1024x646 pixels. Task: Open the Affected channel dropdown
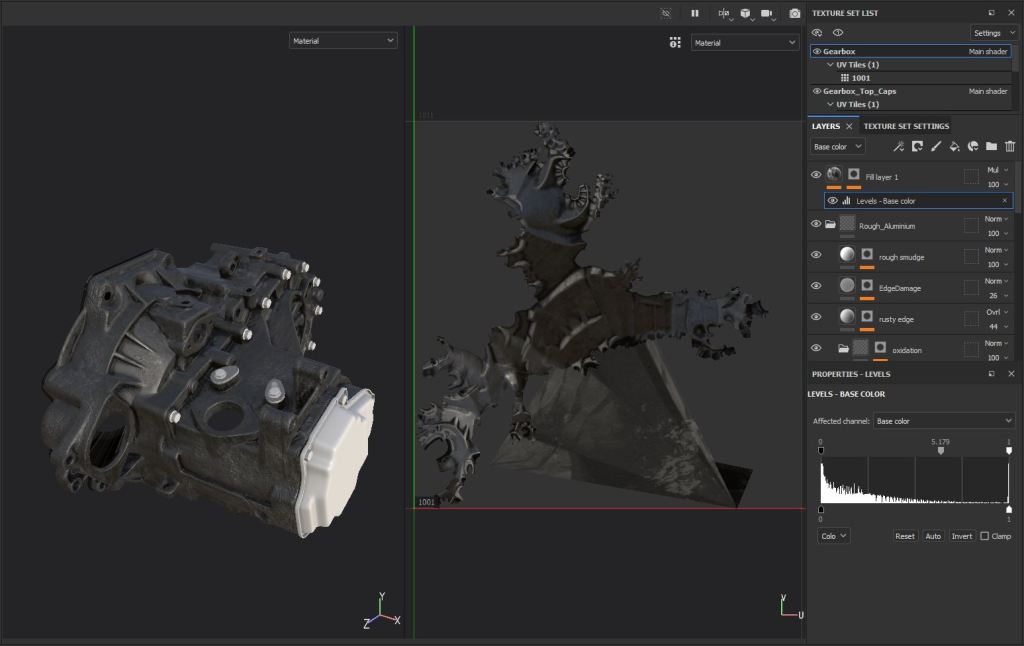pyautogui.click(x=944, y=421)
